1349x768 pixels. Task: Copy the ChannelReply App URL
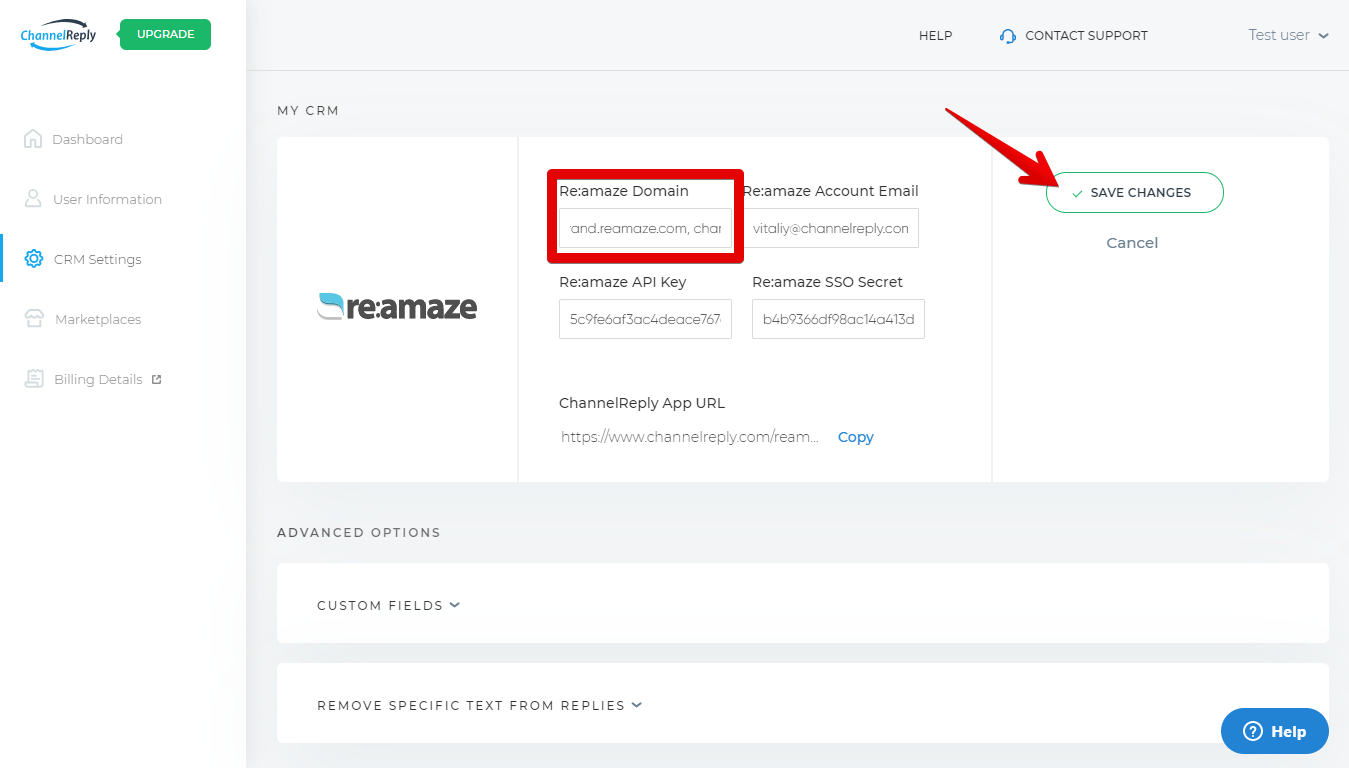(856, 437)
